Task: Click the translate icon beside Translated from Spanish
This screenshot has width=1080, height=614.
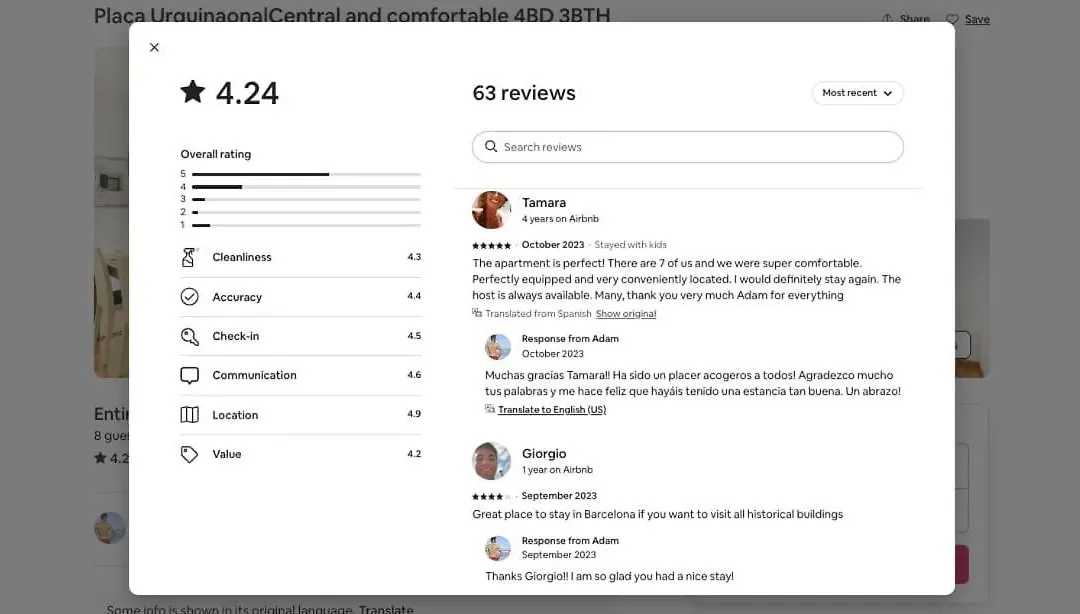Action: [477, 313]
